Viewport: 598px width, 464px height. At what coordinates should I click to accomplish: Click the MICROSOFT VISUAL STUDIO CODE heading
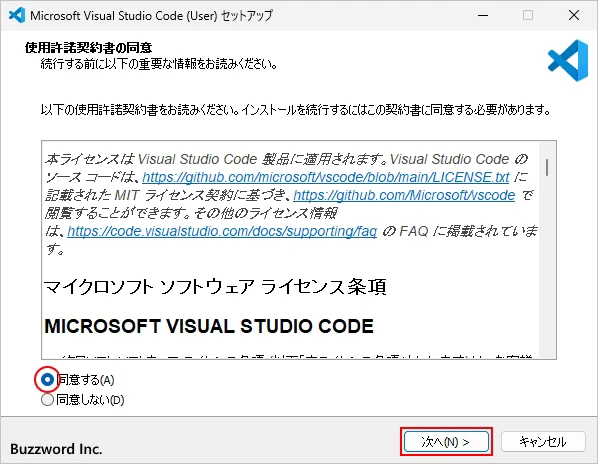coord(209,326)
